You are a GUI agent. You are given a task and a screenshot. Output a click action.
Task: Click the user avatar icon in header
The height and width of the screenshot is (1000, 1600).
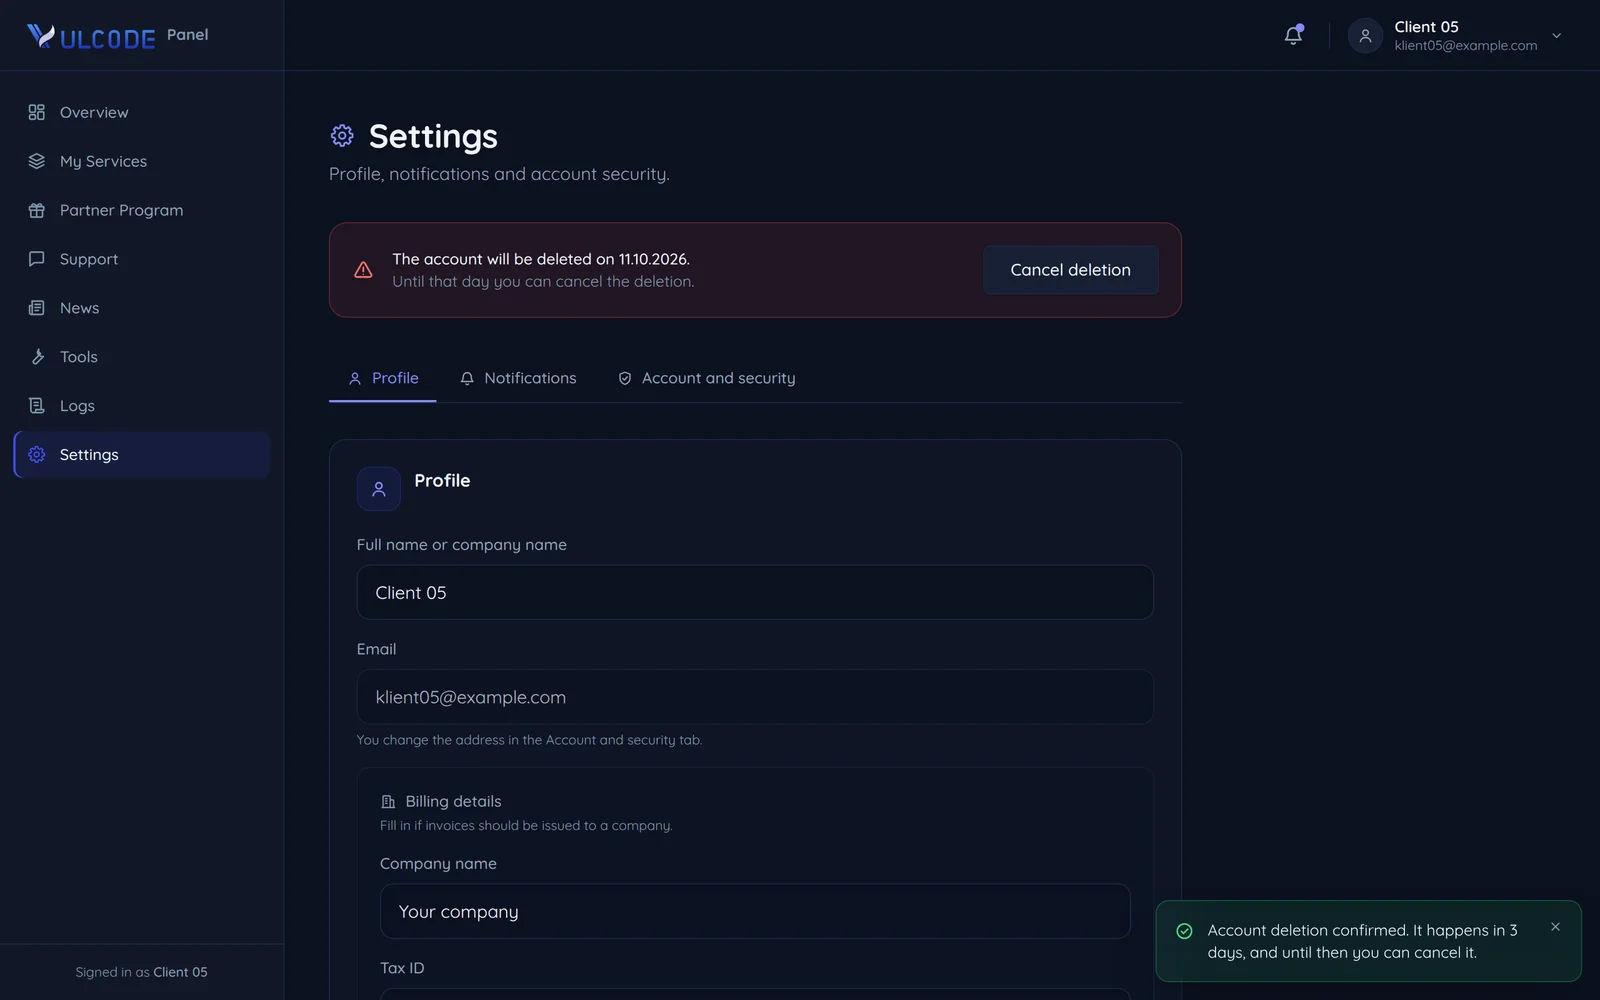click(1365, 35)
